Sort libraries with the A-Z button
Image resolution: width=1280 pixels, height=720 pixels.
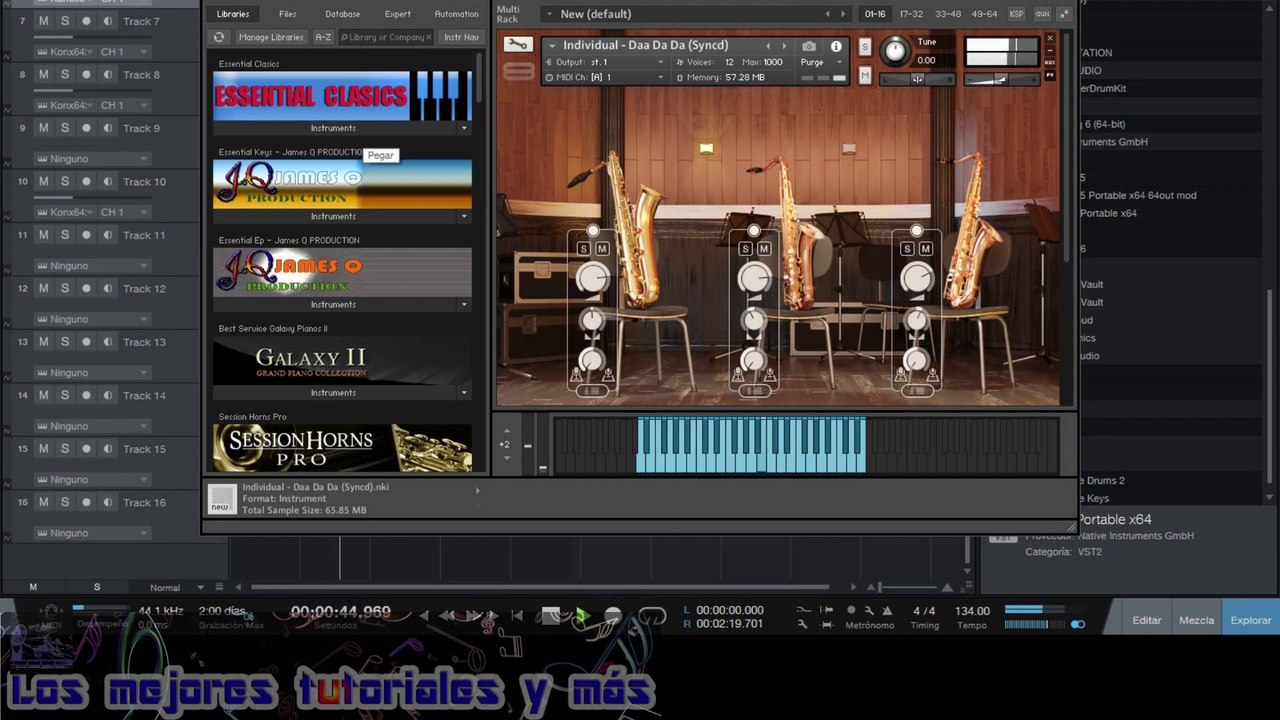[323, 37]
